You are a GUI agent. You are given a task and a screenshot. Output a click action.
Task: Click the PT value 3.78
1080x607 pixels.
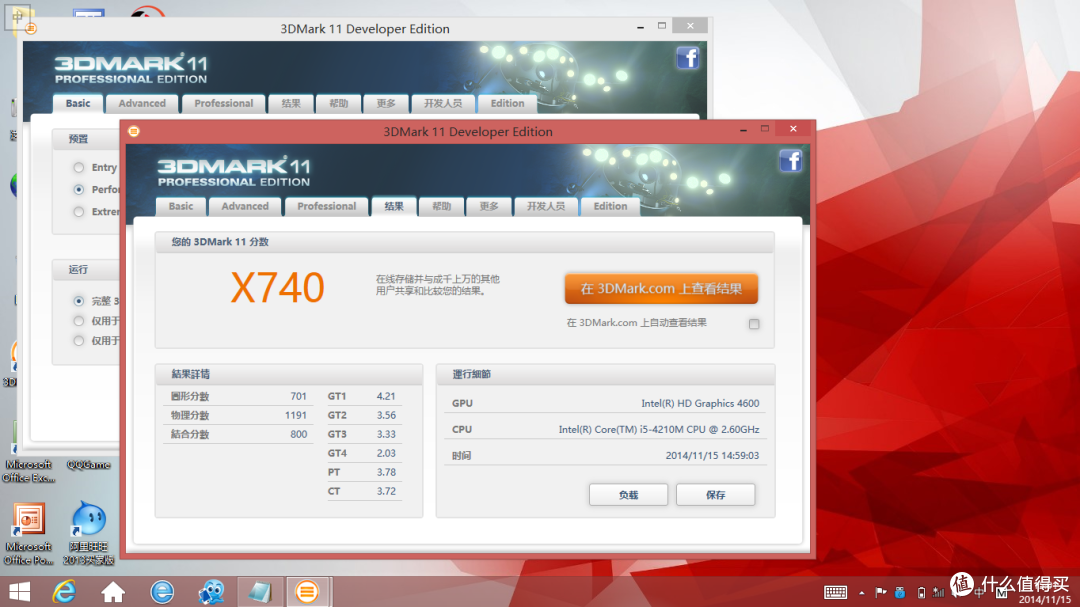[x=386, y=472]
